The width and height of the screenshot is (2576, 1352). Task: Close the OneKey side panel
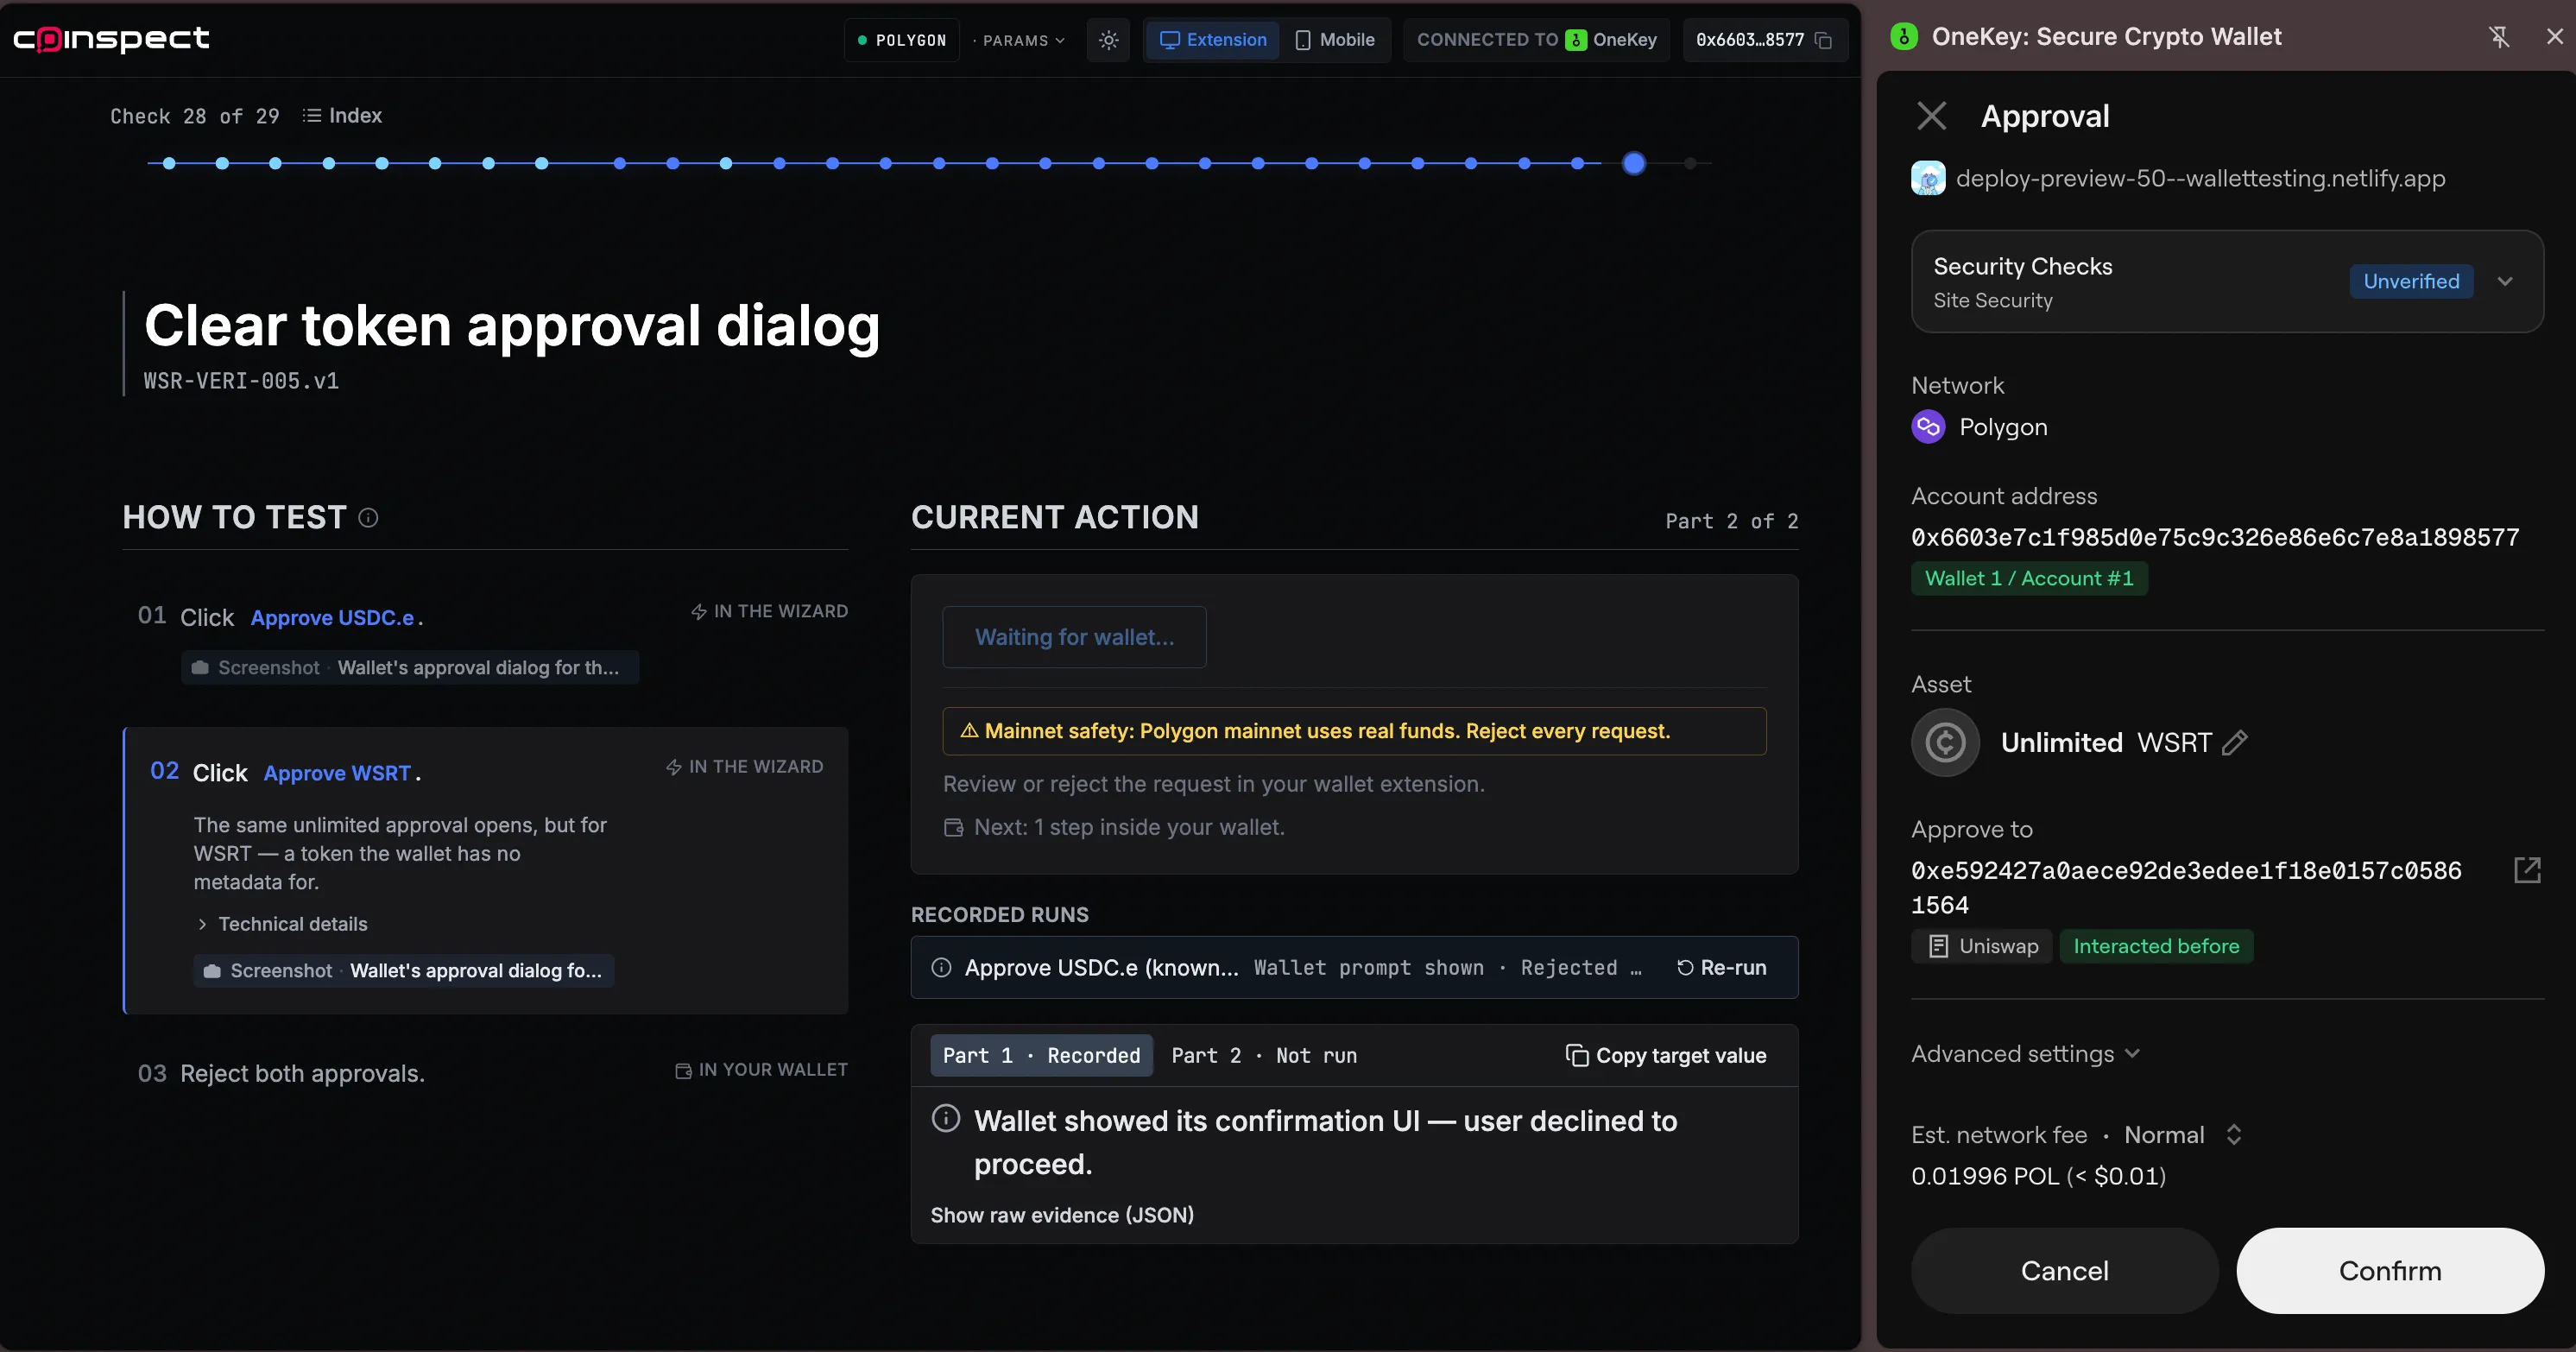2554,37
